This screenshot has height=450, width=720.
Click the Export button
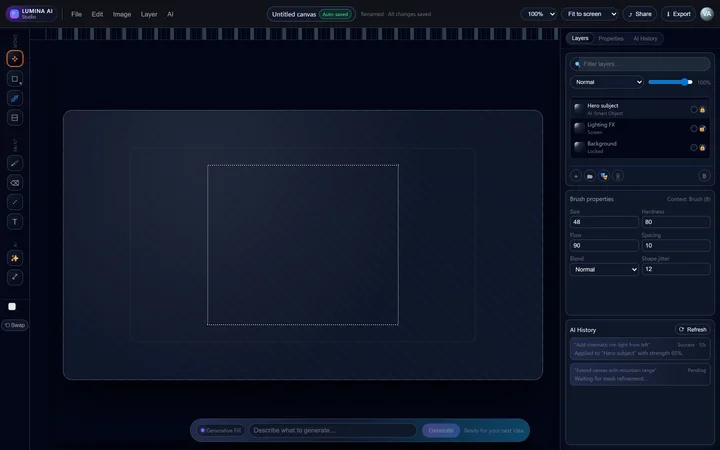[x=678, y=14]
